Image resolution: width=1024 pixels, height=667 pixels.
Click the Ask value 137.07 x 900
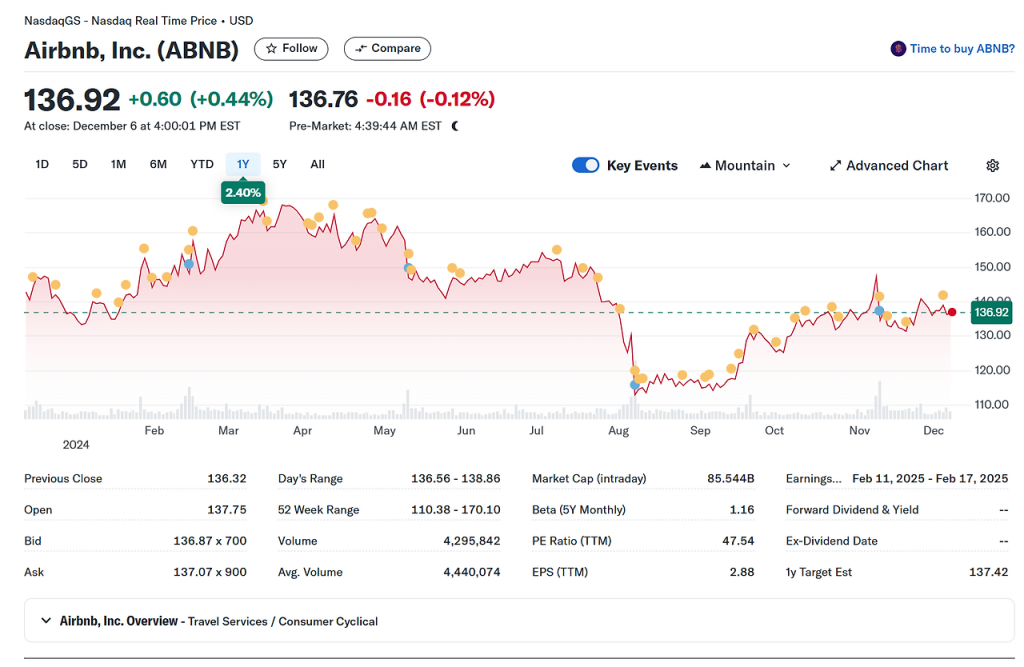(x=210, y=573)
